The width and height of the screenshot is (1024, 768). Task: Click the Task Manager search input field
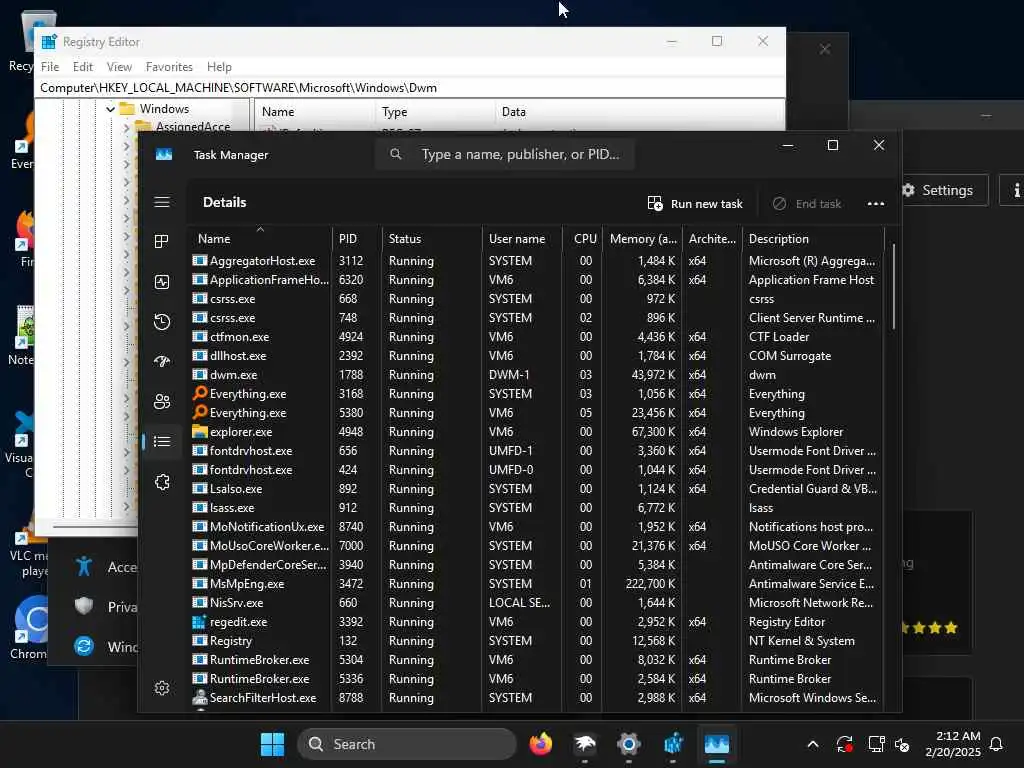pyautogui.click(x=504, y=154)
